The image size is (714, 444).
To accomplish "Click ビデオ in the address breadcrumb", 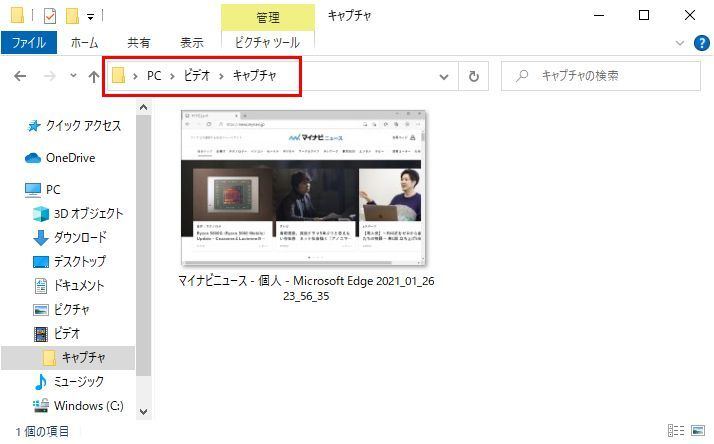I will (197, 76).
